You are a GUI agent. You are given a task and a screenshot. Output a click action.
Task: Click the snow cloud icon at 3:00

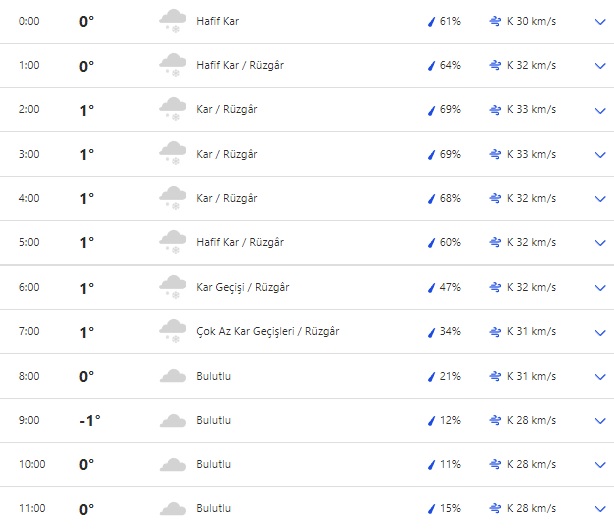click(173, 155)
